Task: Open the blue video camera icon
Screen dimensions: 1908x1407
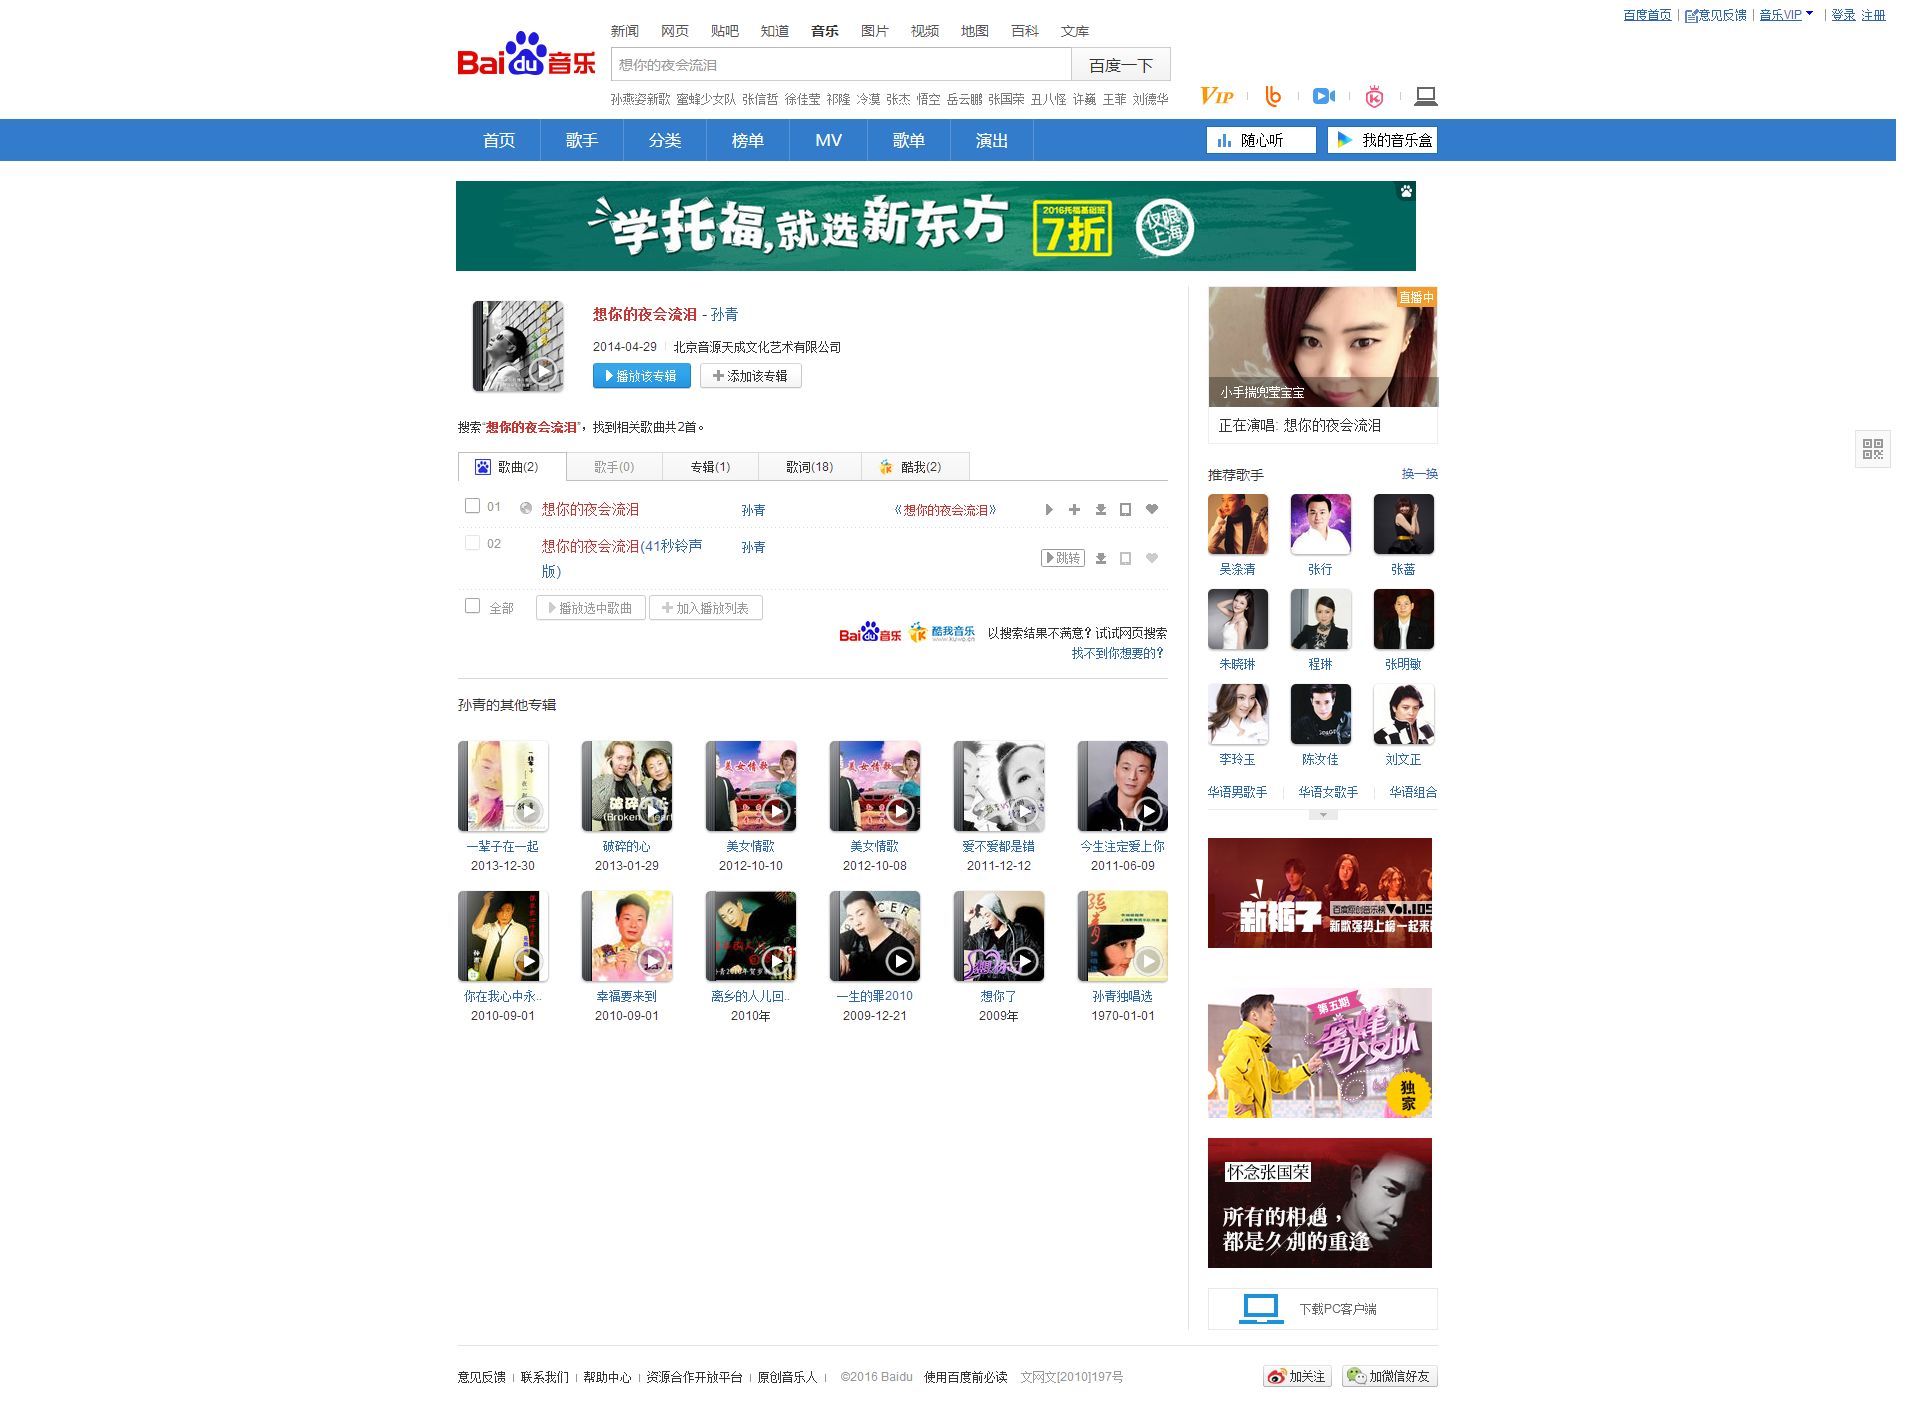Action: [1324, 96]
